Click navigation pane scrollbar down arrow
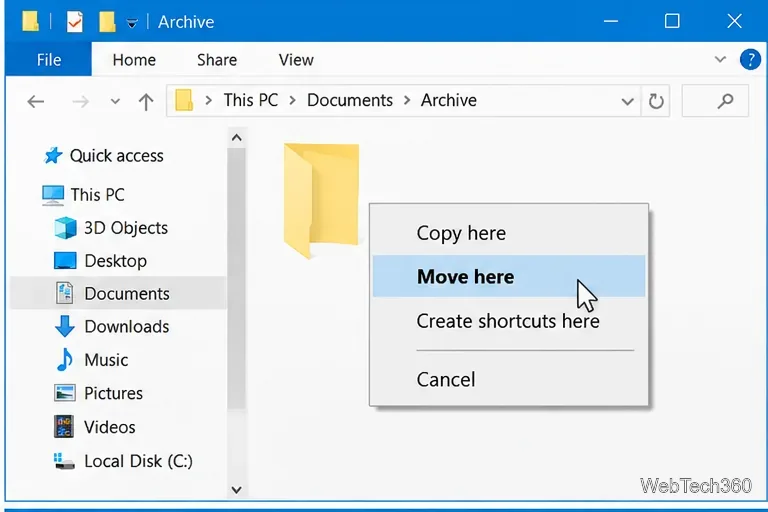This screenshot has height=512, width=768. (x=237, y=489)
